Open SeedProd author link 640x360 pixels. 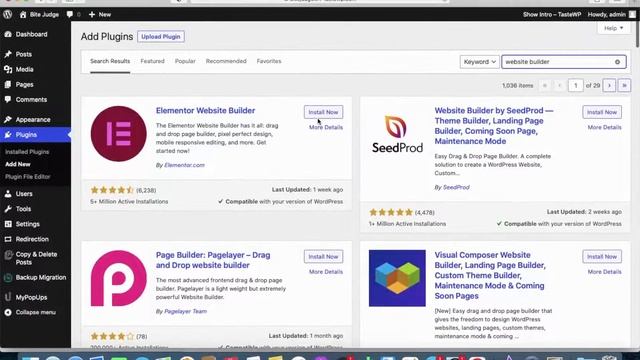(x=456, y=187)
